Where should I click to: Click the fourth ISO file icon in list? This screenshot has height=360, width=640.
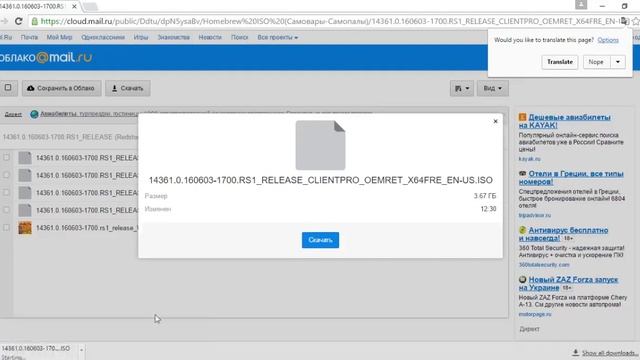click(25, 210)
